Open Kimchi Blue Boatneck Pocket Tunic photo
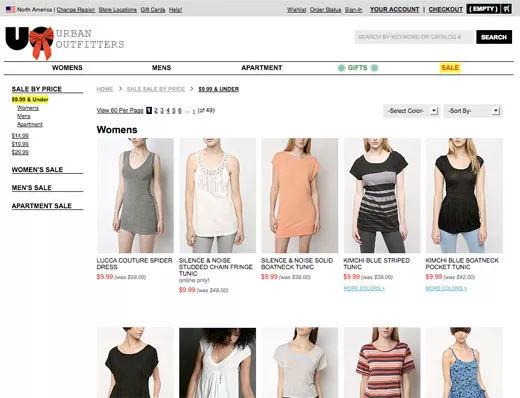The width and height of the screenshot is (520, 398). click(x=464, y=196)
